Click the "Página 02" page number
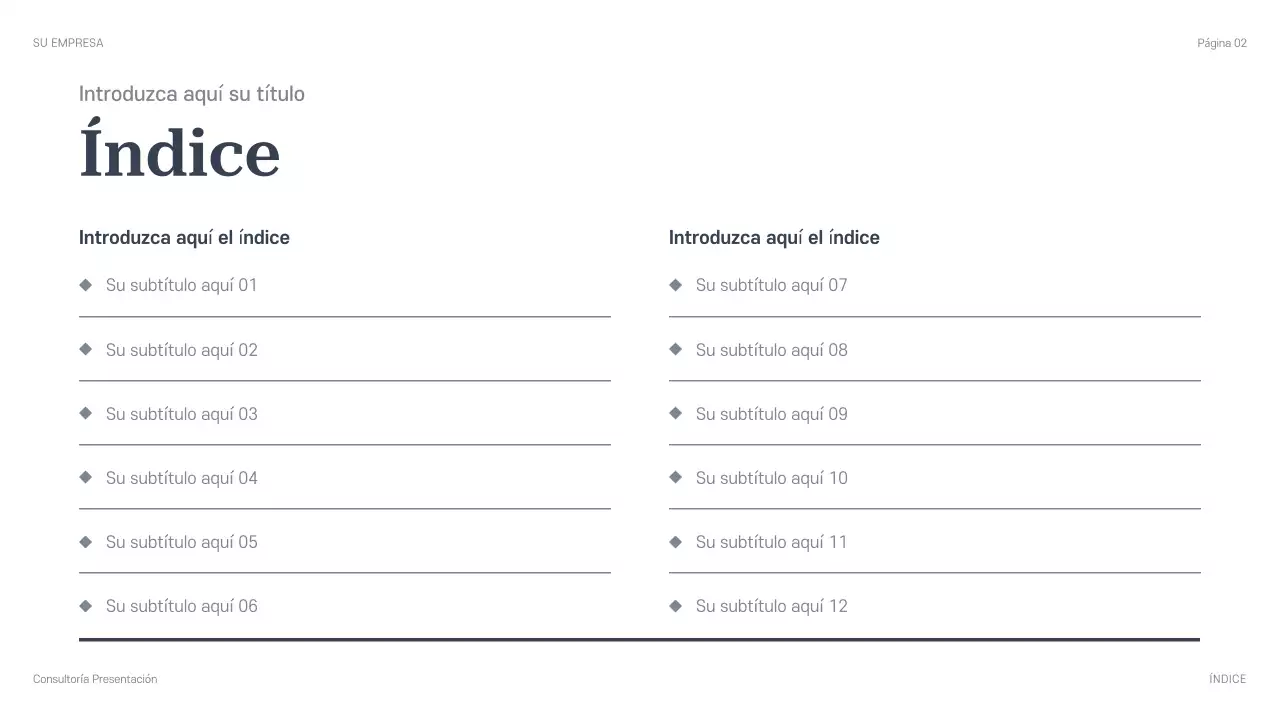Viewport: 1280px width, 720px height. (1222, 43)
